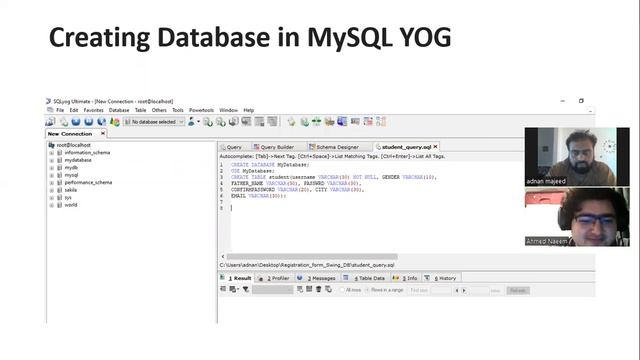The width and height of the screenshot is (640, 360).
Task: Expand the information_schema database node
Action: pyautogui.click(x=51, y=153)
